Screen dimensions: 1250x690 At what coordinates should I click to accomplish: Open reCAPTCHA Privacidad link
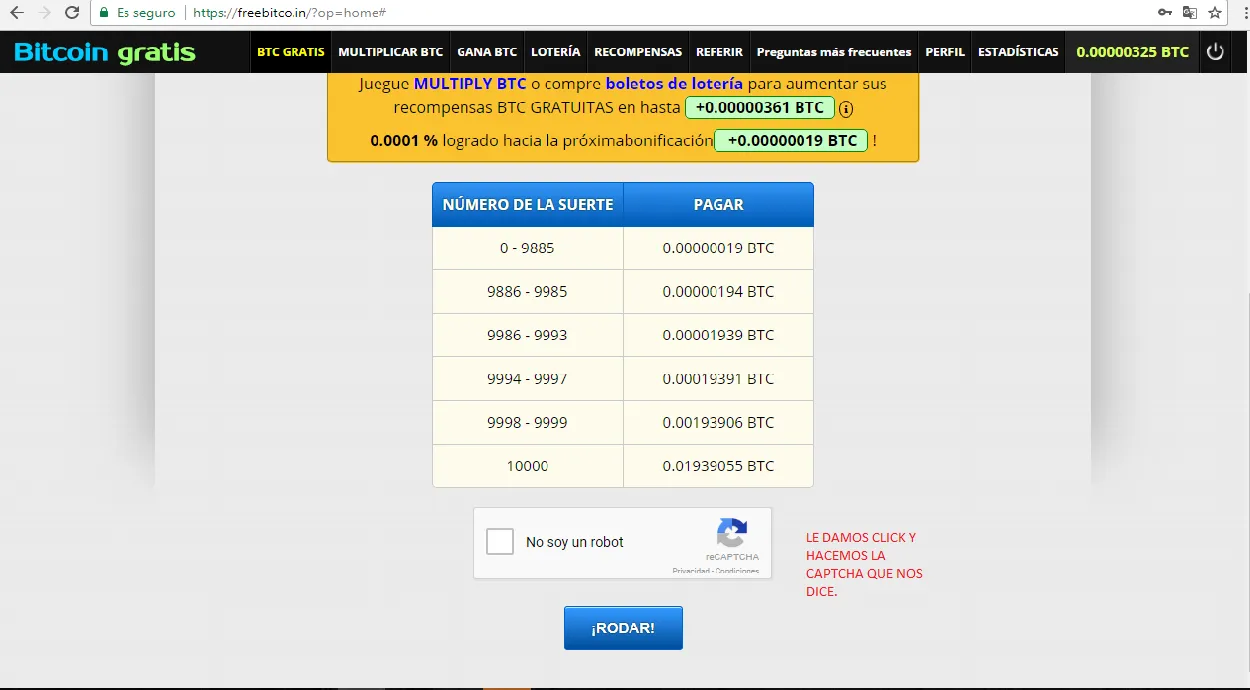[690, 571]
